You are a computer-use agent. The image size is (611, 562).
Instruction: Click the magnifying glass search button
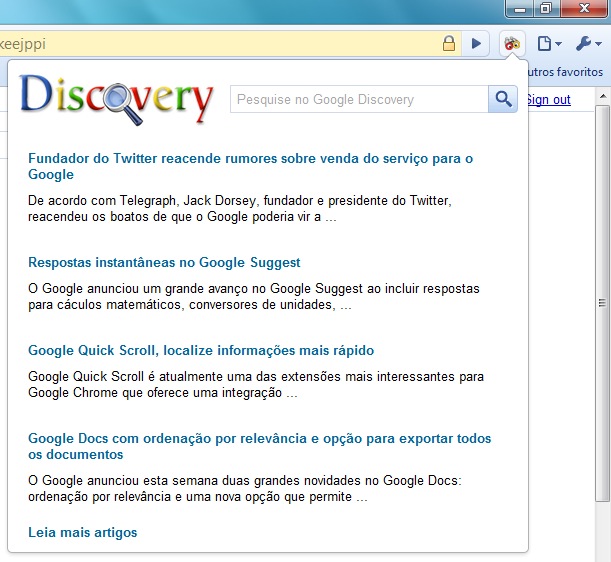point(502,99)
